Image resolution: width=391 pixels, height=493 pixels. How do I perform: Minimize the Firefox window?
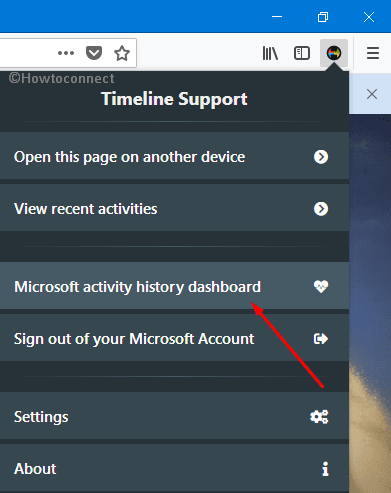point(277,16)
